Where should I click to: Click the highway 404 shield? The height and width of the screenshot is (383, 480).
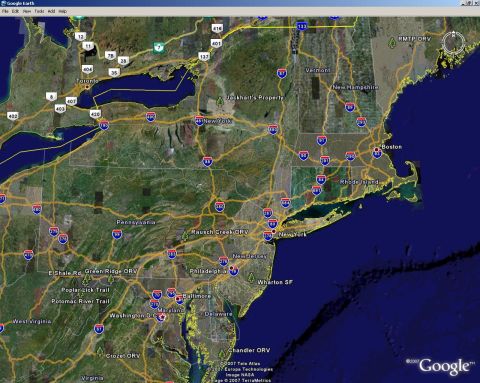tap(87, 69)
